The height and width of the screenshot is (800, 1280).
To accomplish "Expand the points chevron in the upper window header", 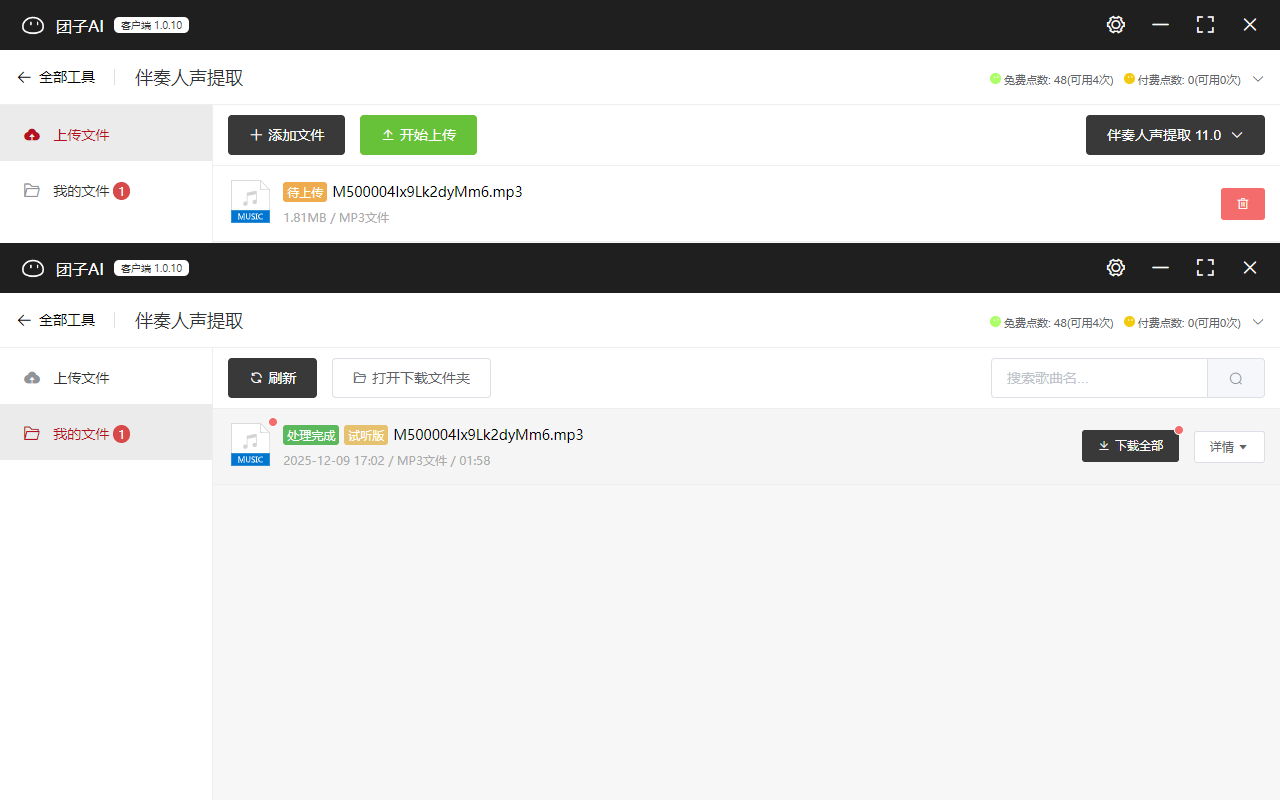I will pos(1258,79).
